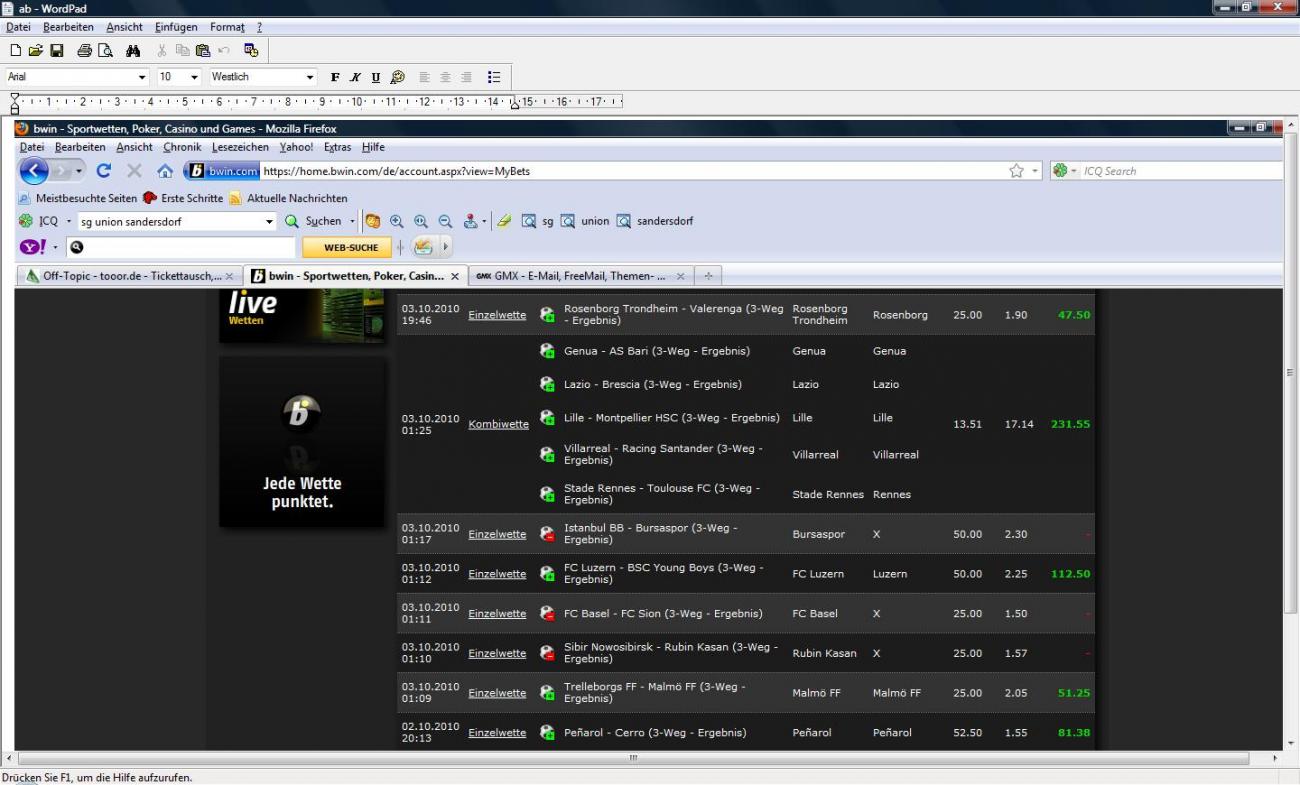Click the Firefox reload icon
The image size is (1300, 785).
pos(104,171)
